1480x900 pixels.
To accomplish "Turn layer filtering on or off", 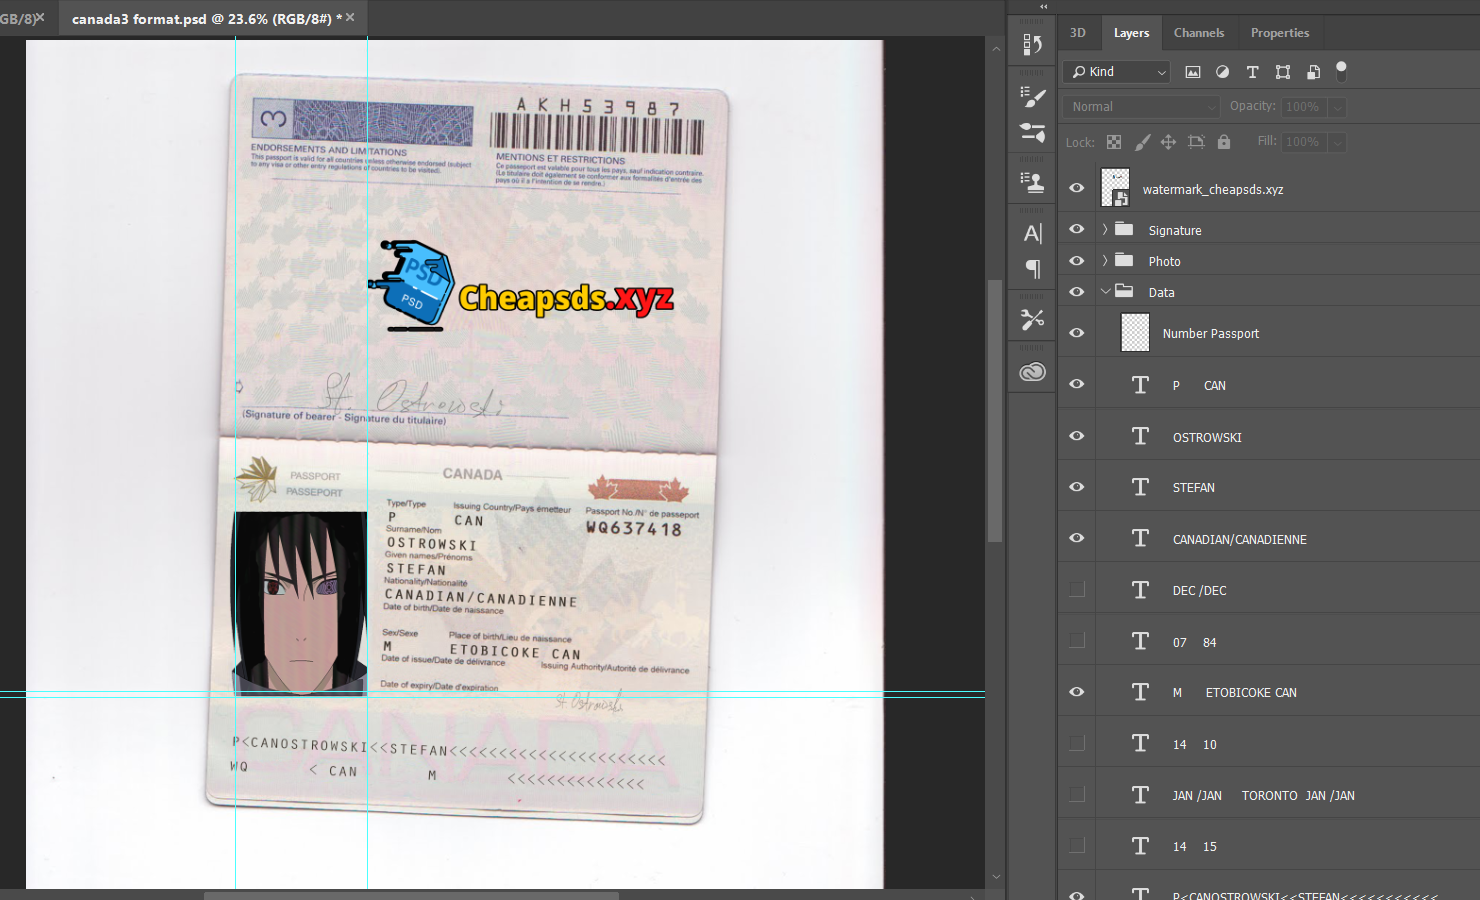I will 1341,70.
